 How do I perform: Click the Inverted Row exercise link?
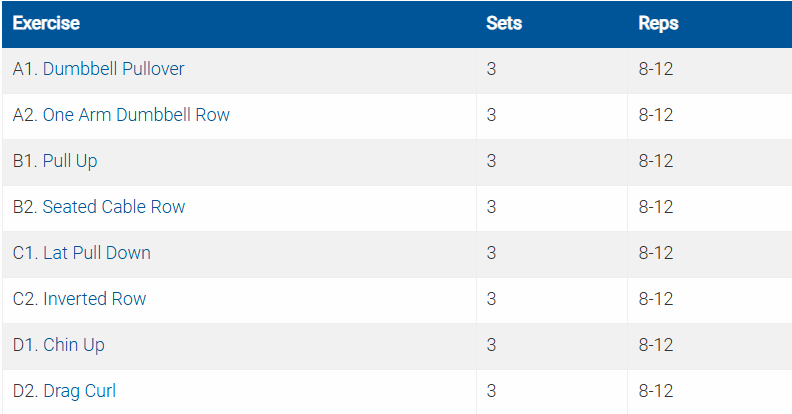click(x=94, y=299)
